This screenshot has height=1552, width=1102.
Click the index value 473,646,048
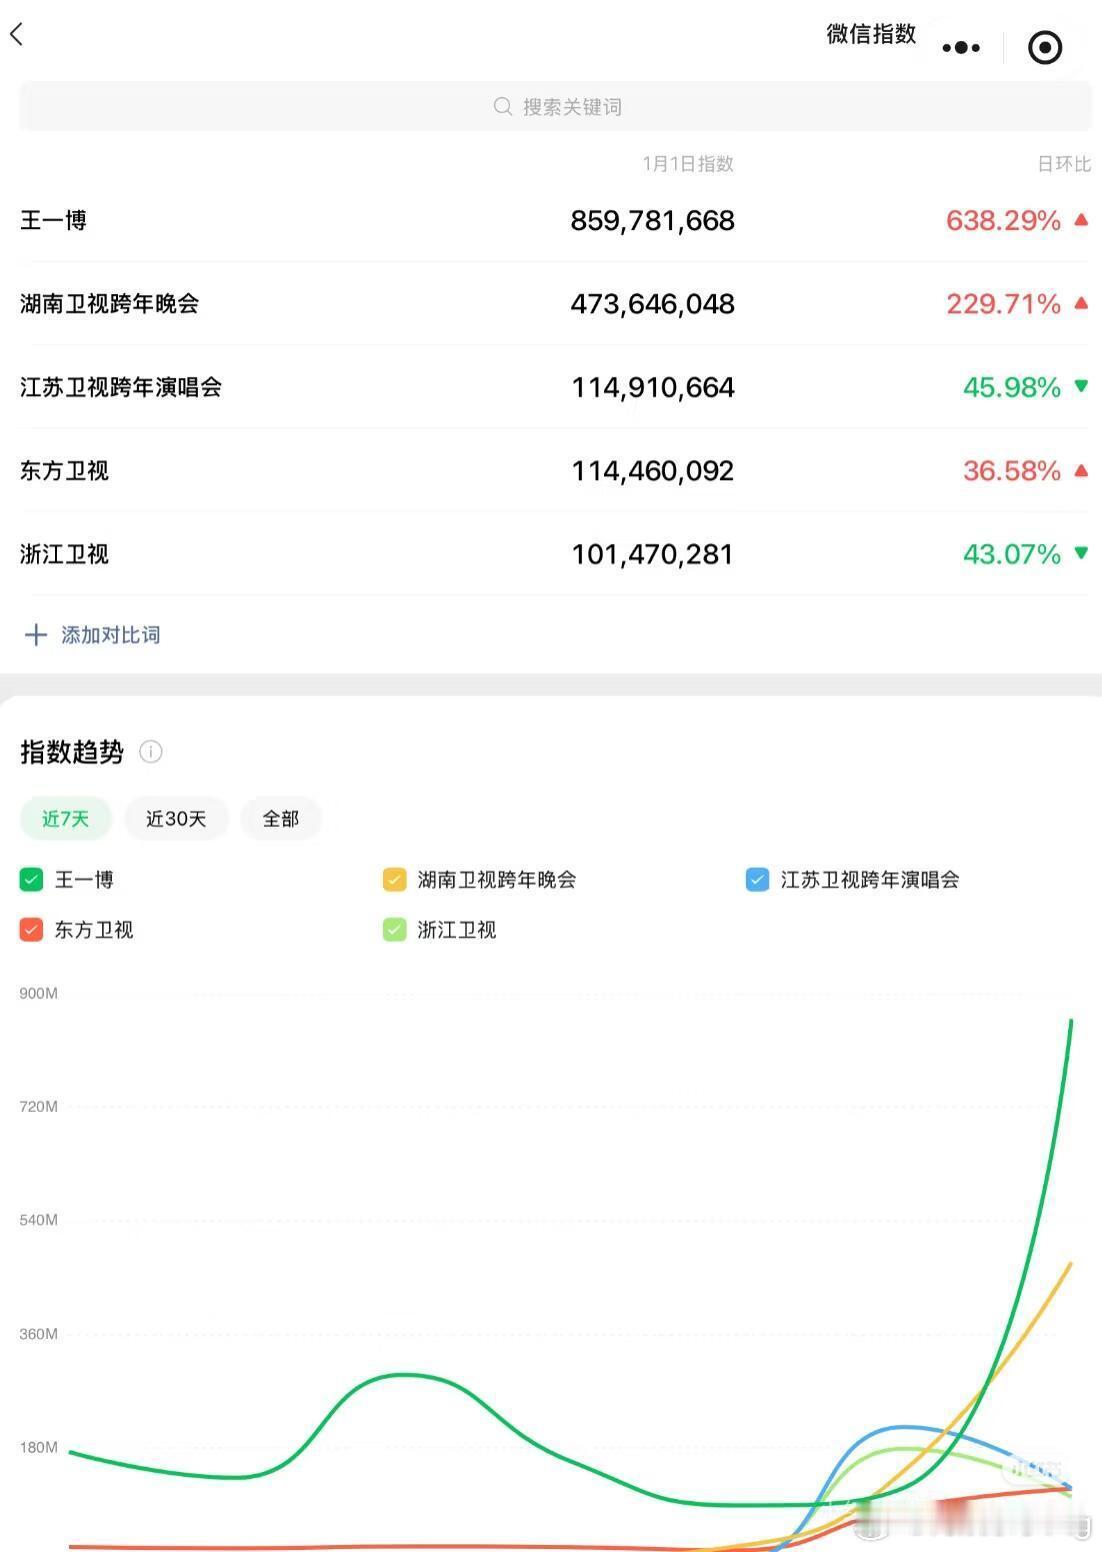[653, 304]
